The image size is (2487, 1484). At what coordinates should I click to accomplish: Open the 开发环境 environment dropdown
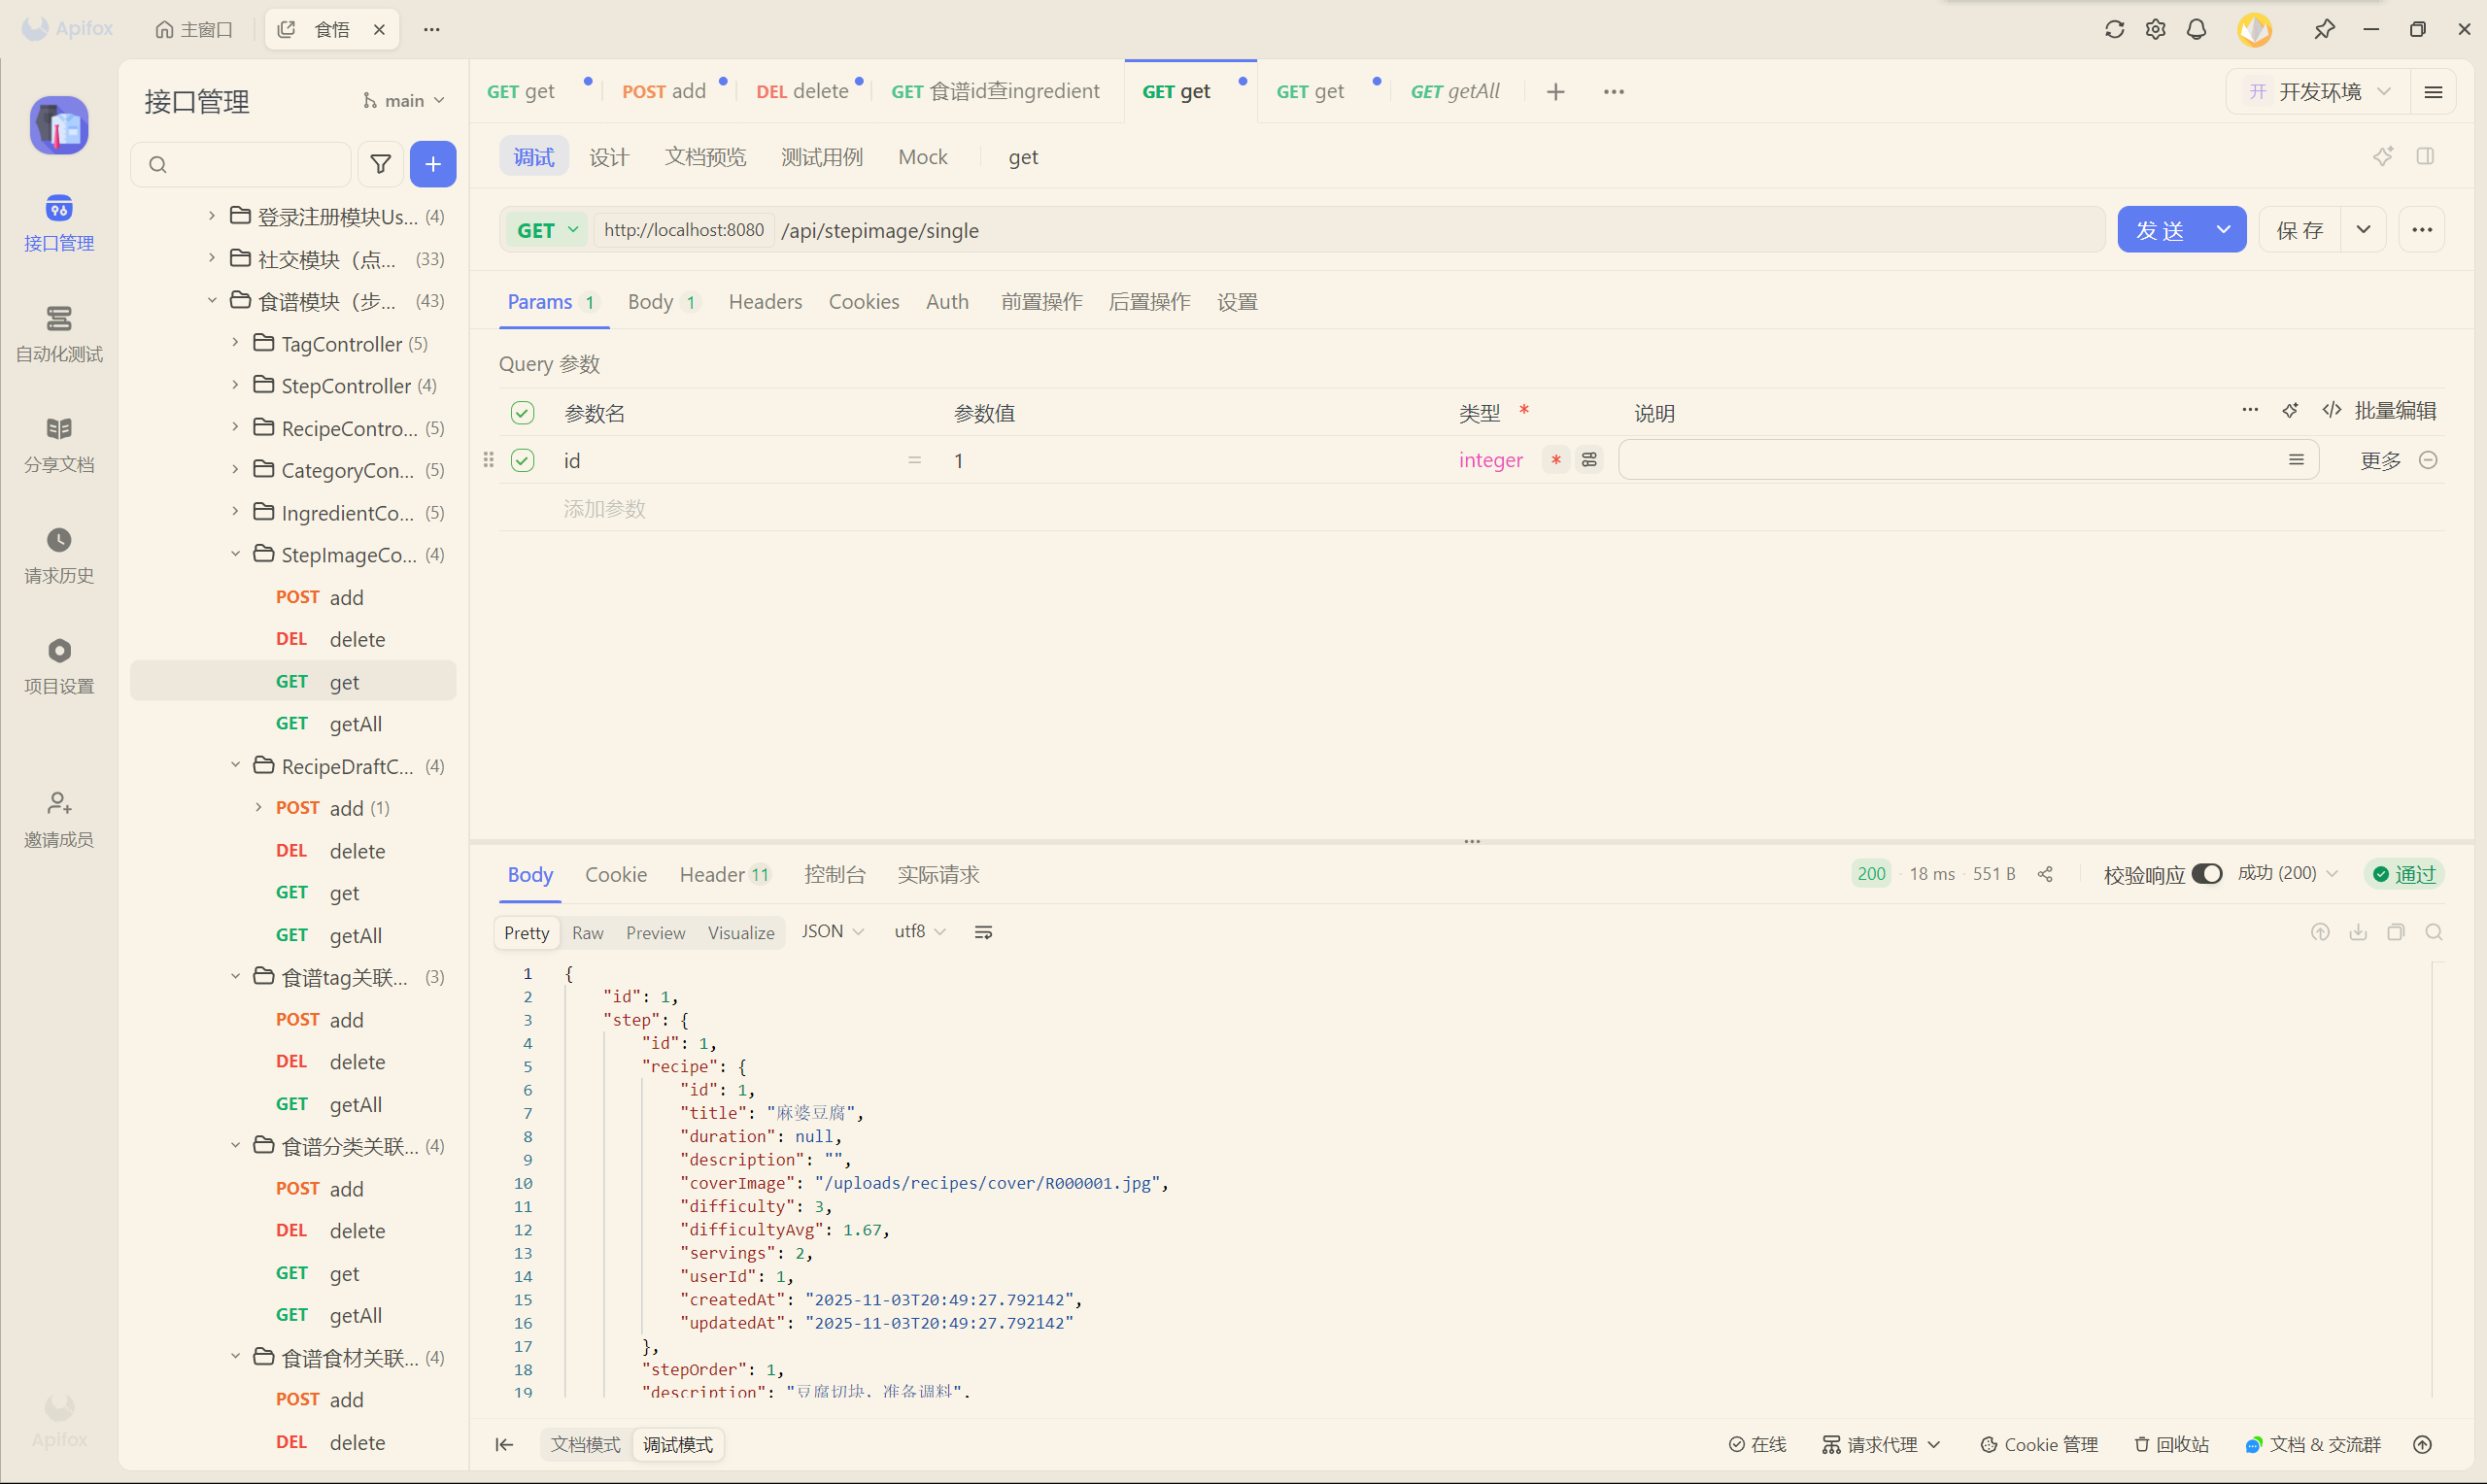click(x=2320, y=91)
